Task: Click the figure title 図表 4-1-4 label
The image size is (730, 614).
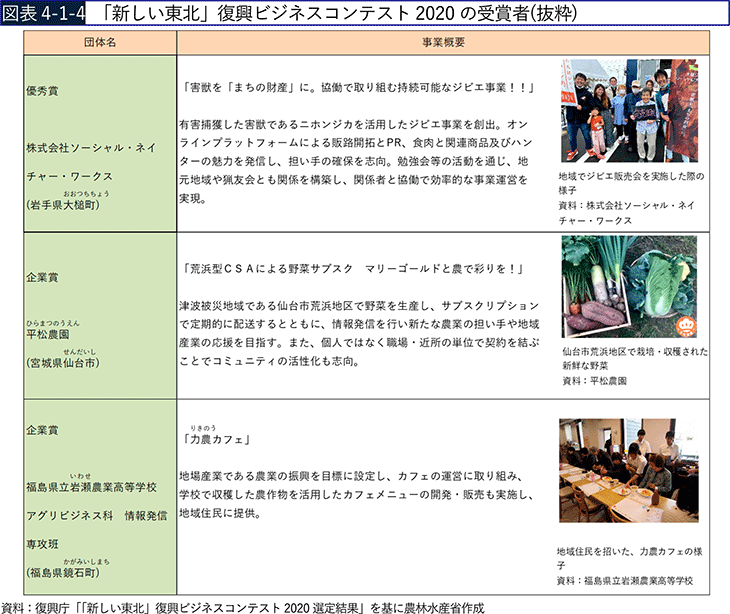Action: (43, 13)
